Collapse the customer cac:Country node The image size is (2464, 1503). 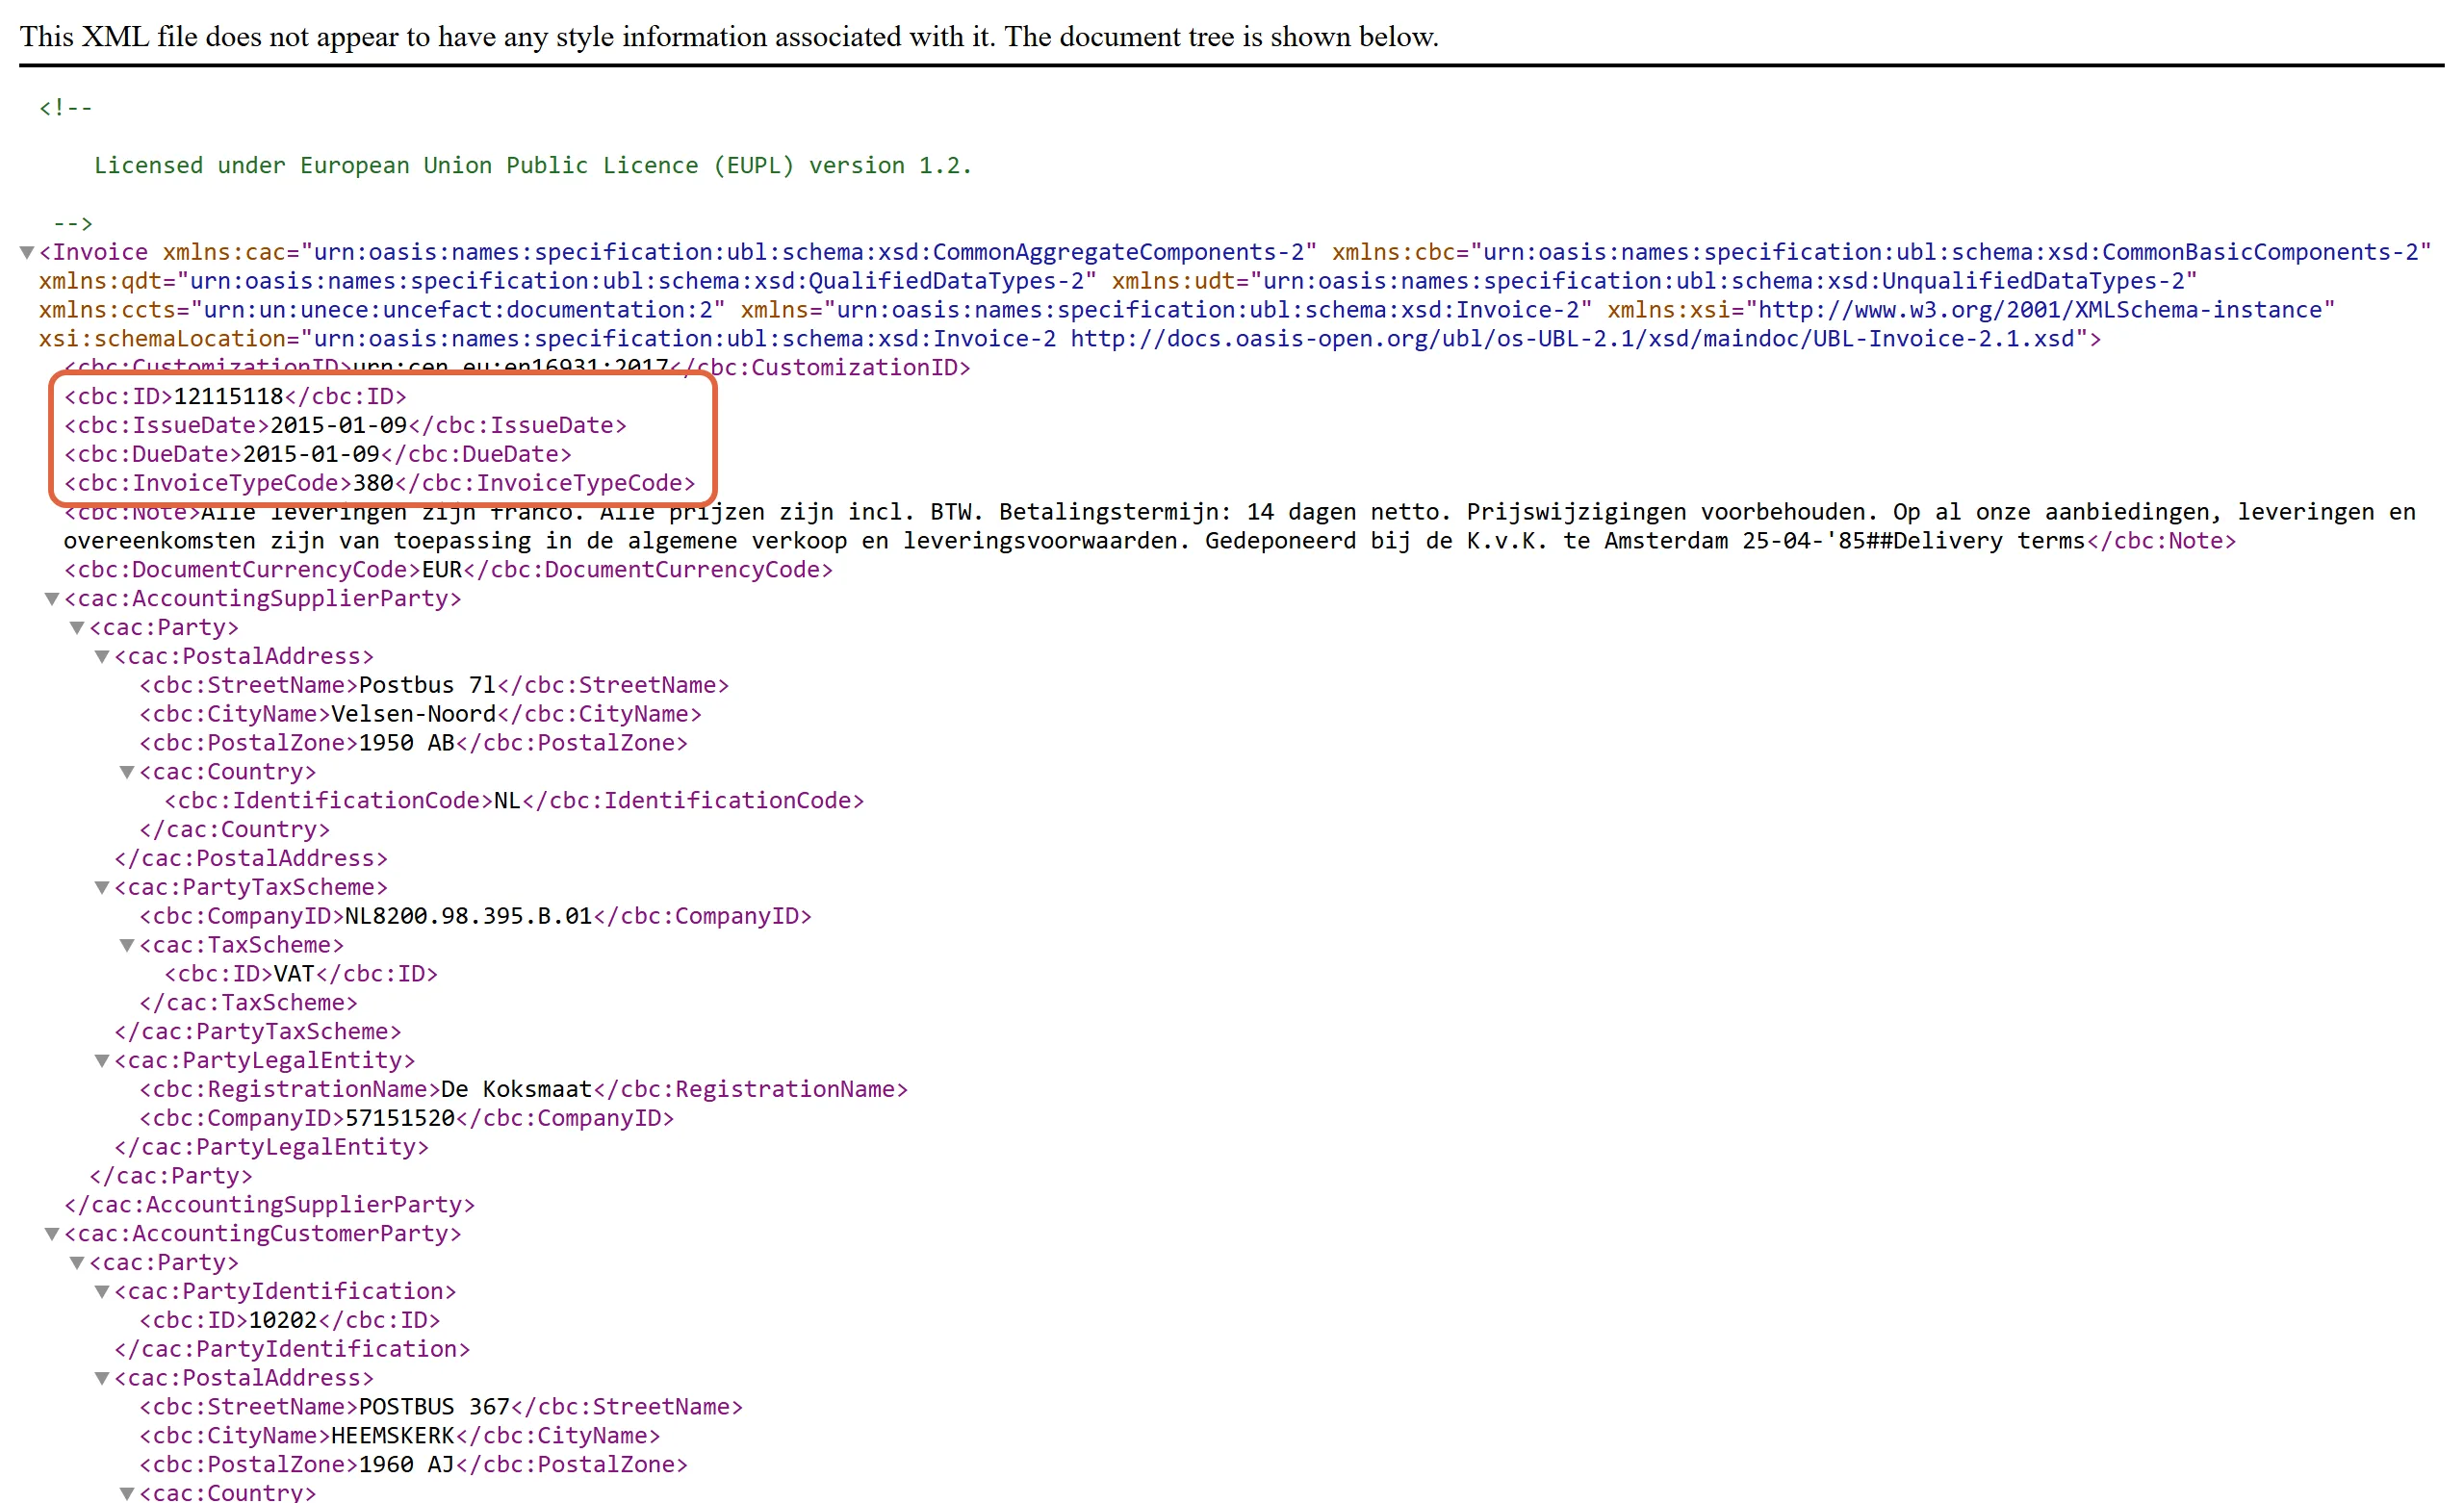point(127,1493)
